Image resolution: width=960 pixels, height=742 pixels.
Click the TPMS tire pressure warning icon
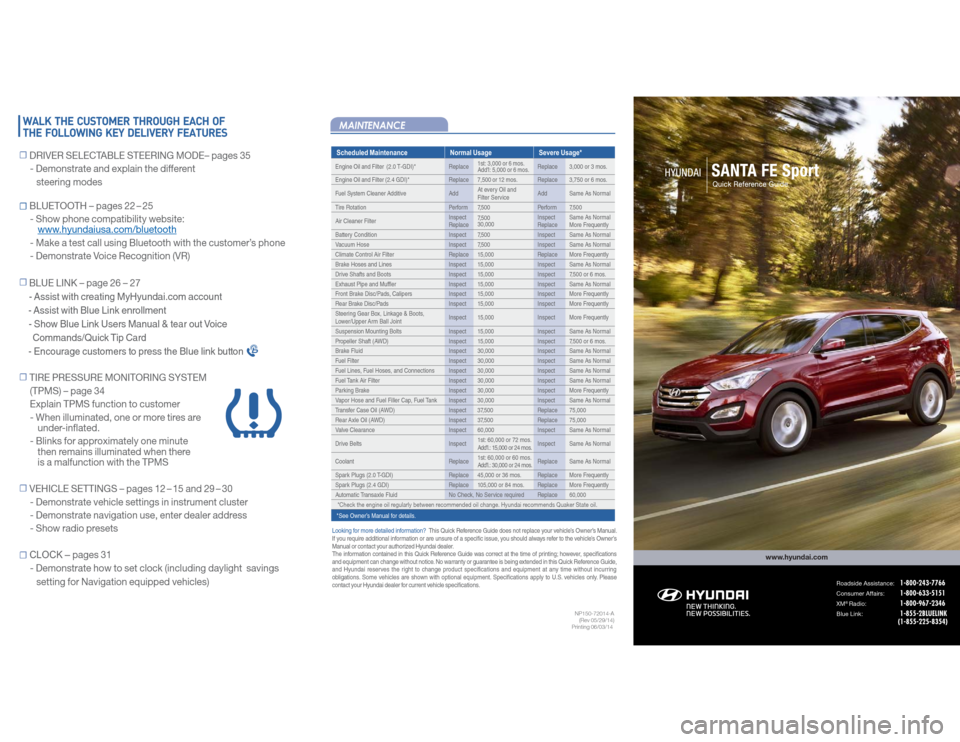pos(253,413)
